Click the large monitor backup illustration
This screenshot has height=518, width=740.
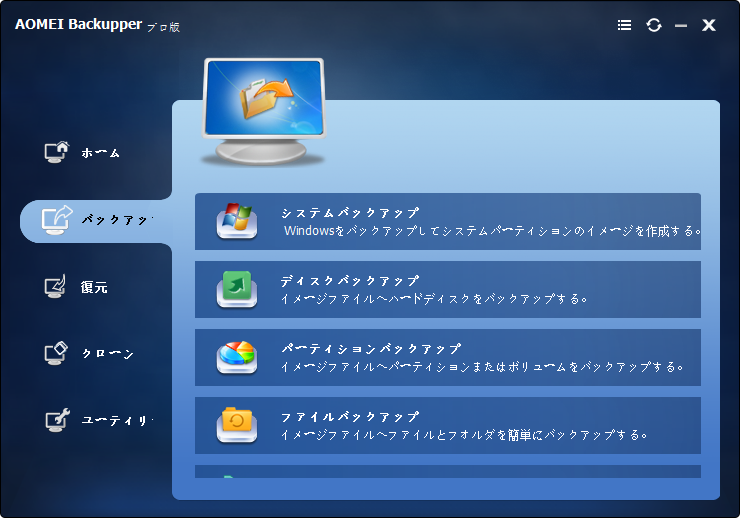click(x=264, y=111)
